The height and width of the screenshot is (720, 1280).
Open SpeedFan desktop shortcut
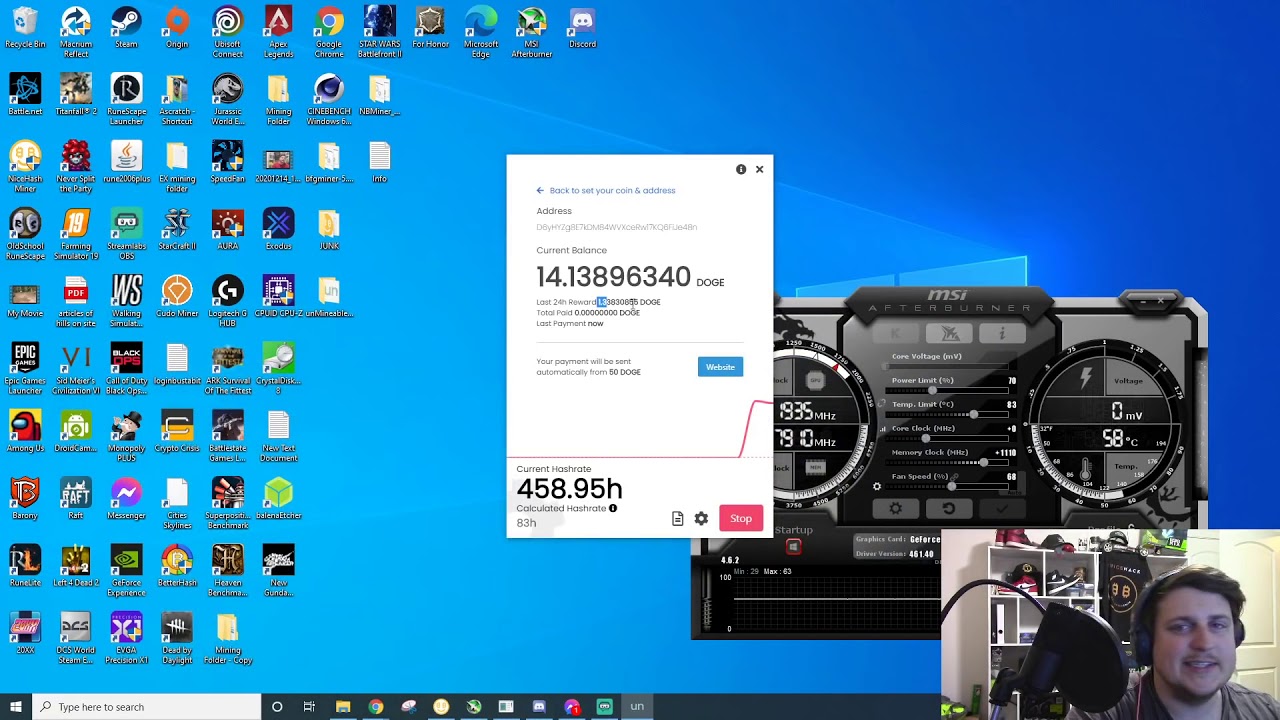pos(228,162)
